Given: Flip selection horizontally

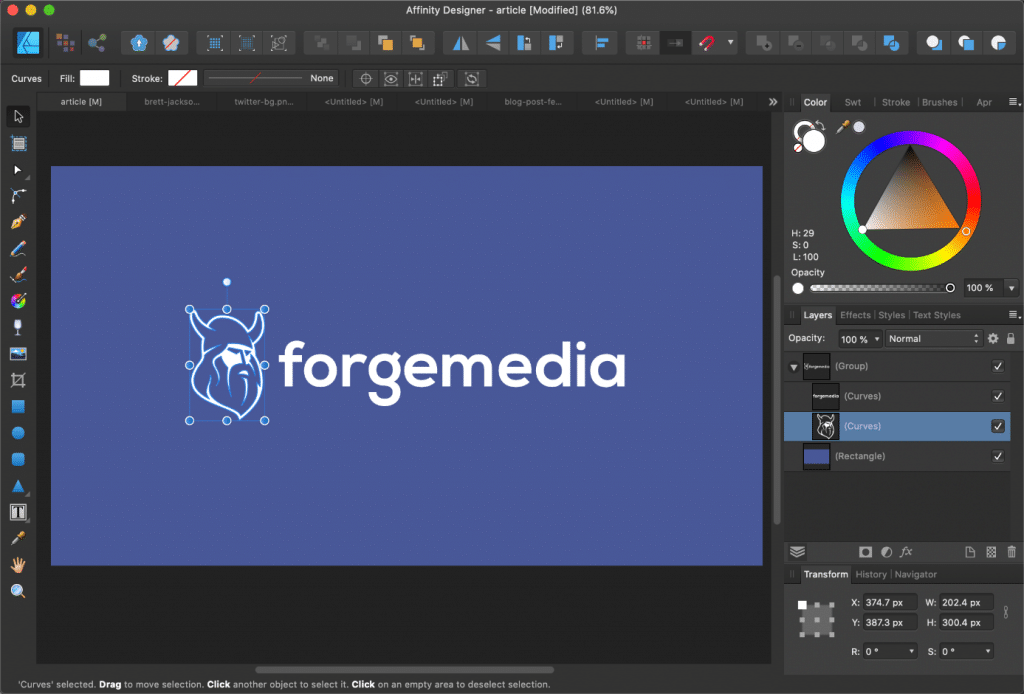Looking at the screenshot, I should click(460, 43).
